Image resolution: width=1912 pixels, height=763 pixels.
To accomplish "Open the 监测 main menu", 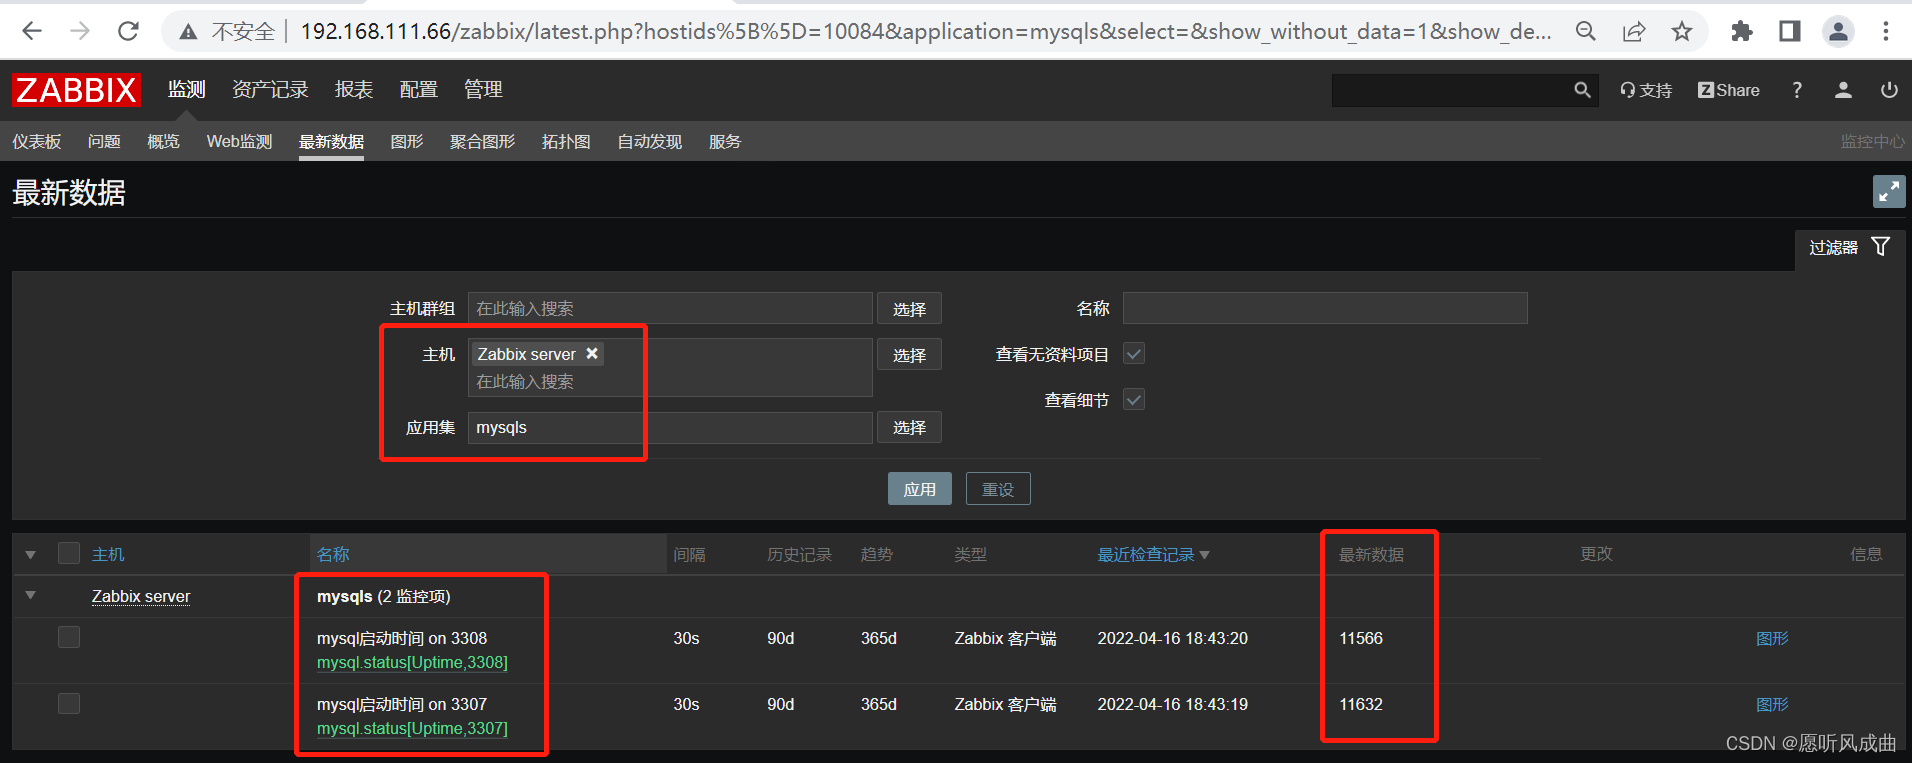I will pos(187,90).
